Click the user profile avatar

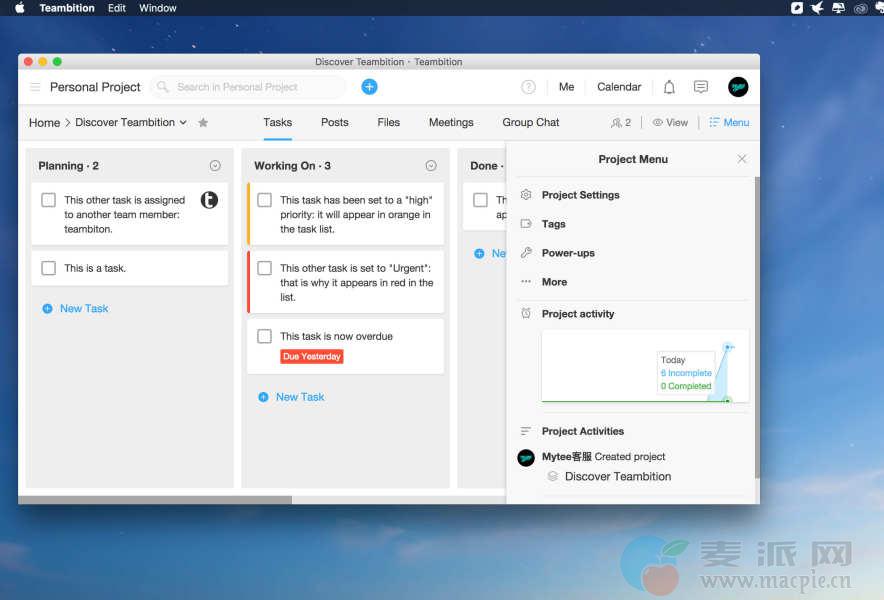[738, 87]
